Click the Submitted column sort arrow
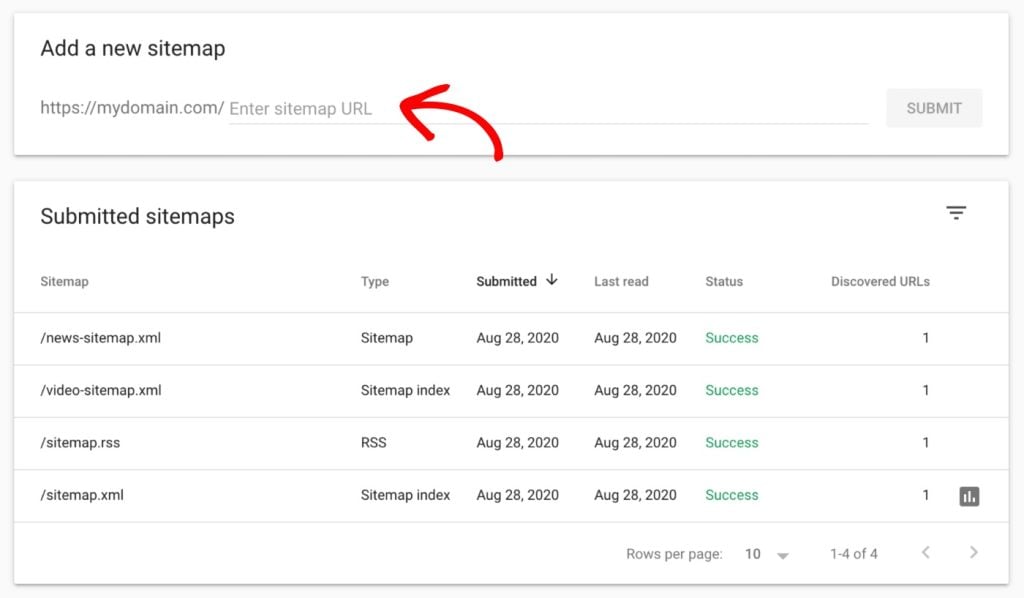 [x=552, y=281]
